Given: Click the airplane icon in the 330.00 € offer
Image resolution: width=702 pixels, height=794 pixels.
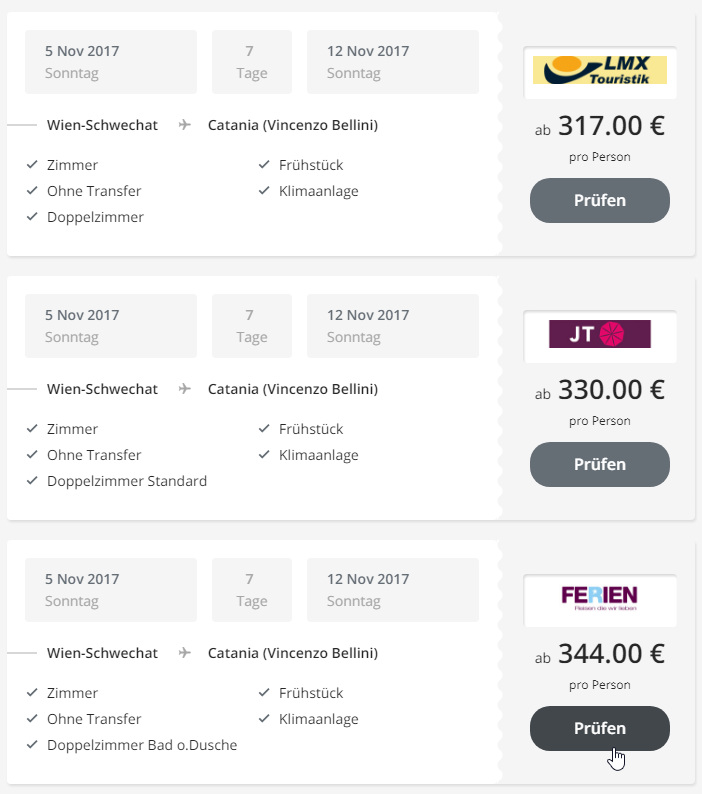Looking at the screenshot, I should pyautogui.click(x=185, y=388).
